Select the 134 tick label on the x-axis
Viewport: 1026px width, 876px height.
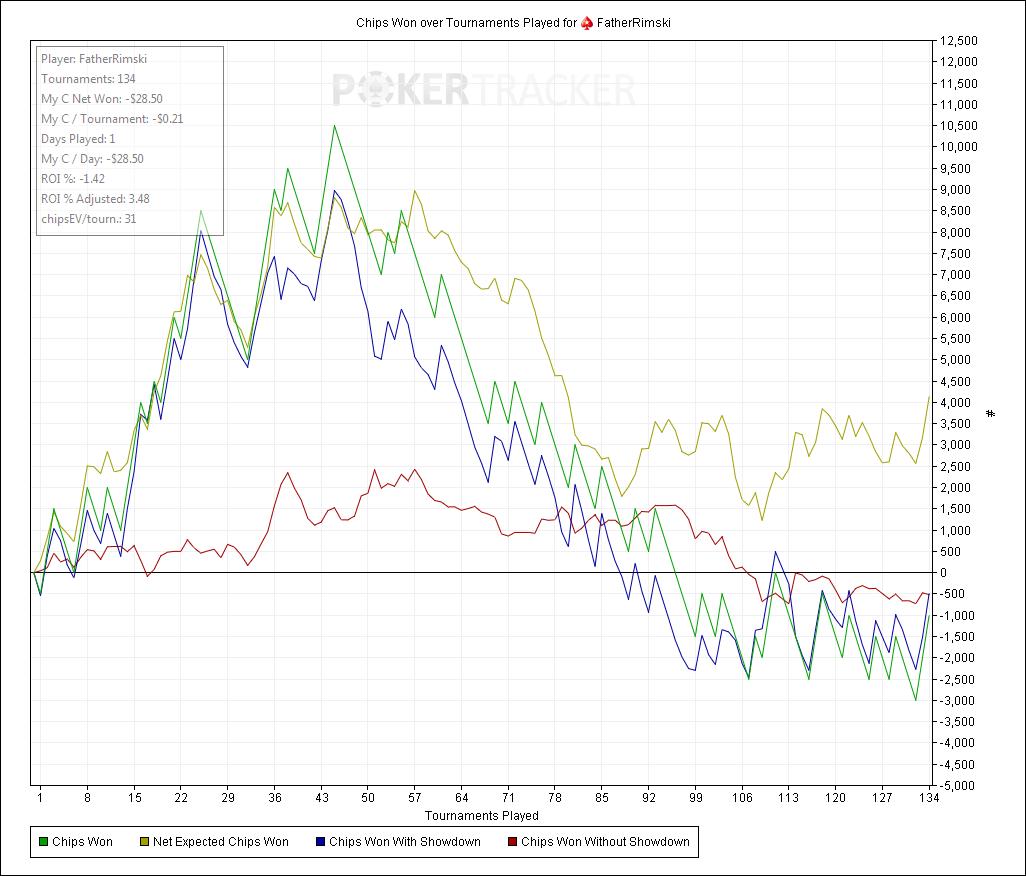pos(931,798)
